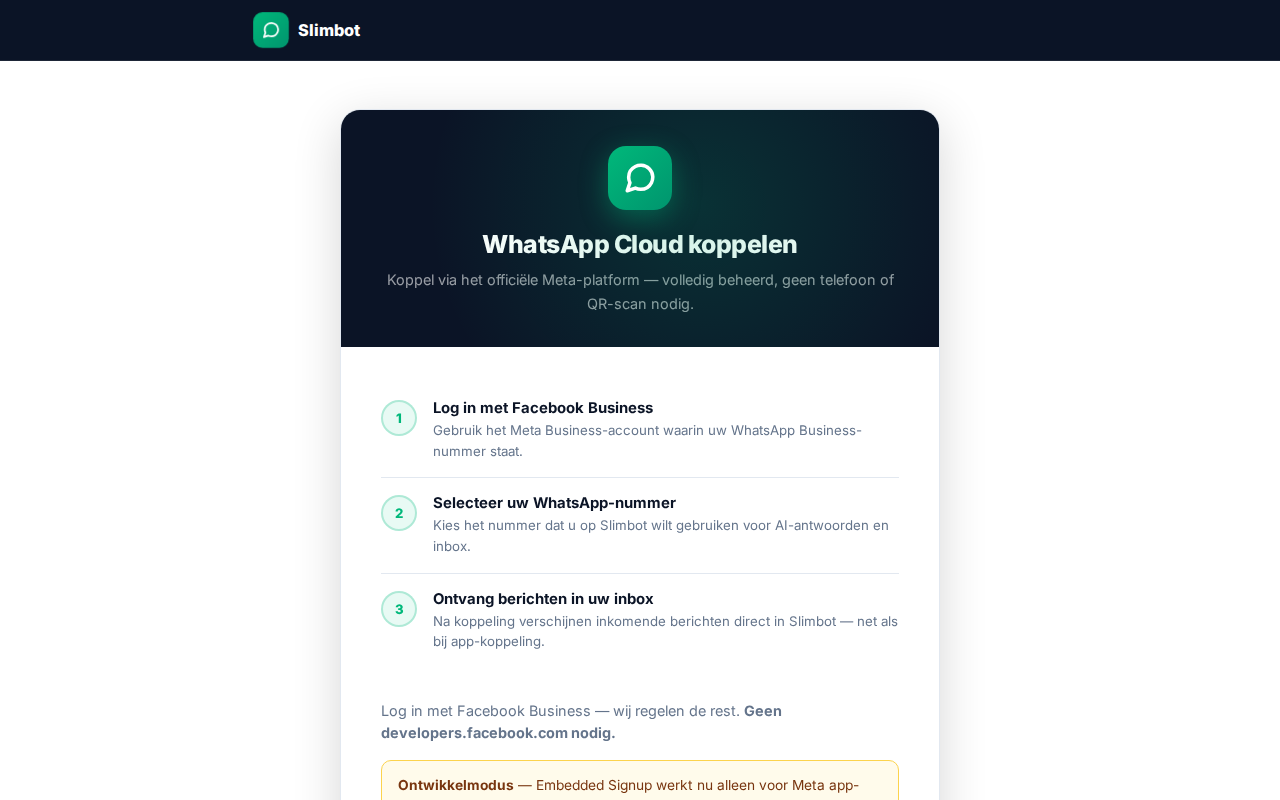Click text "Kies het nummer dat u op Slimbot"

coord(540,525)
